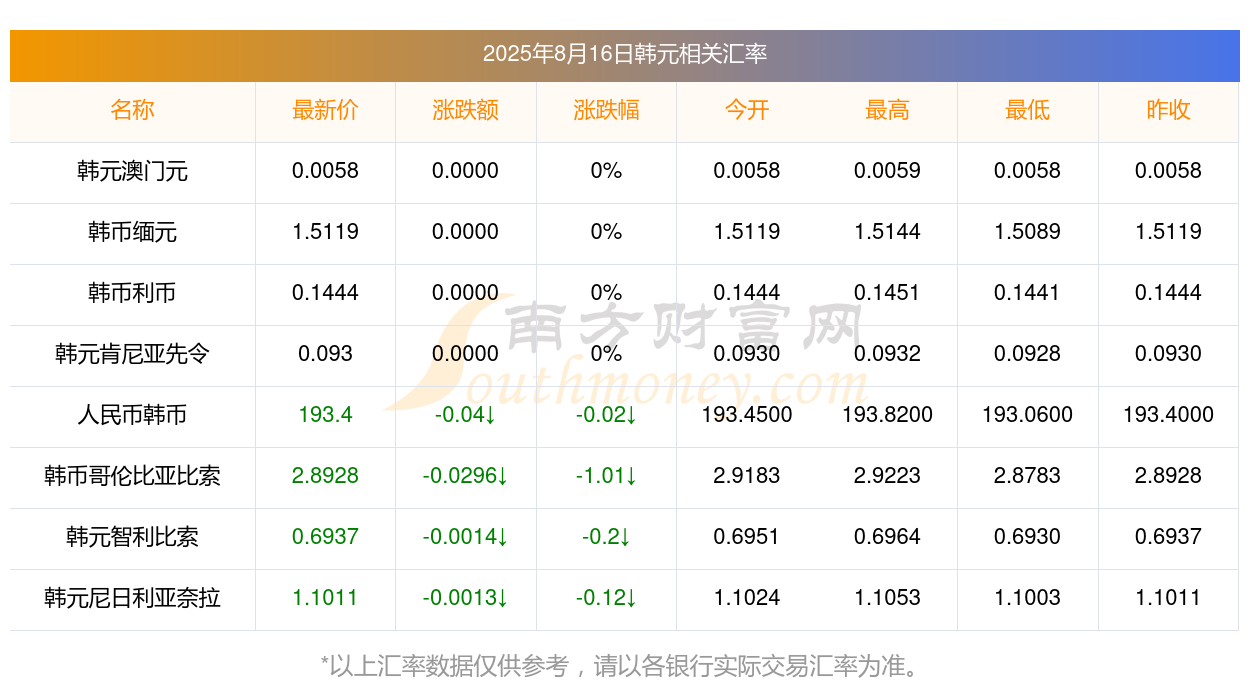Select low value 1.1003
The image size is (1250, 698).
[x=1028, y=598]
